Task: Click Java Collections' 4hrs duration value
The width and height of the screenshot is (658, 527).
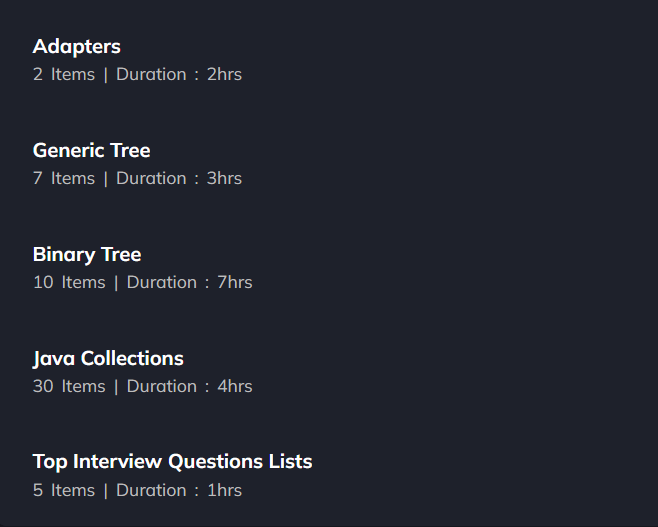Action: (235, 386)
